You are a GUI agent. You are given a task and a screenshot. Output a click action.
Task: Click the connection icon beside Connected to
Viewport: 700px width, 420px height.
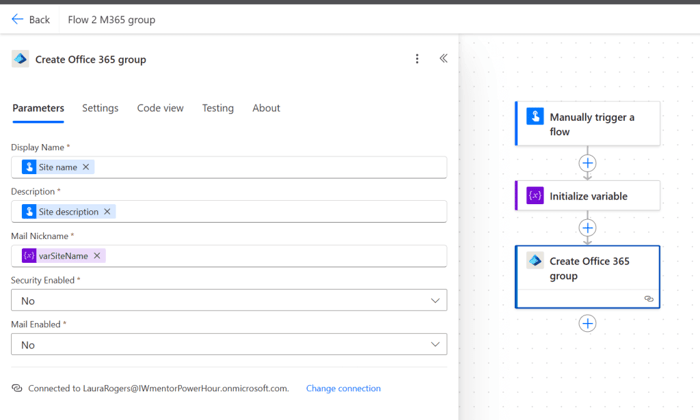tap(17, 388)
